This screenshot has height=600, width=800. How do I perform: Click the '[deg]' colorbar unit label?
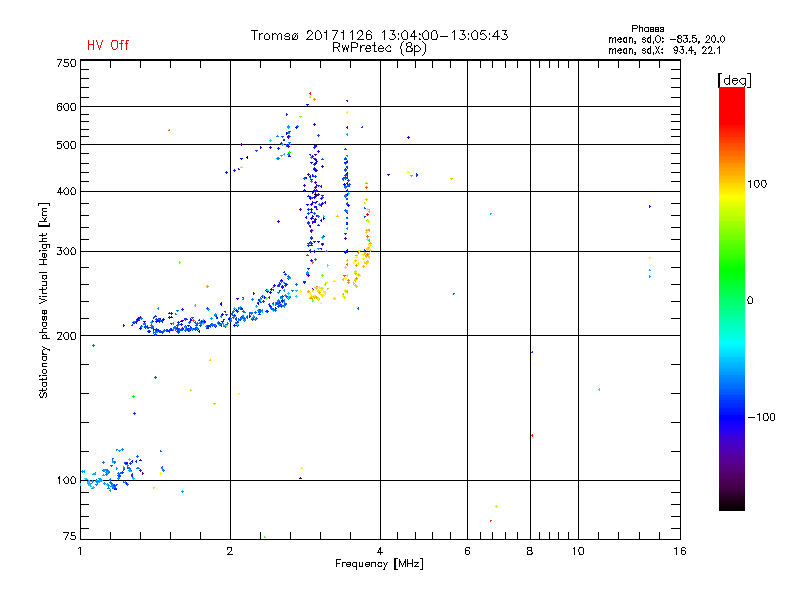tap(734, 80)
